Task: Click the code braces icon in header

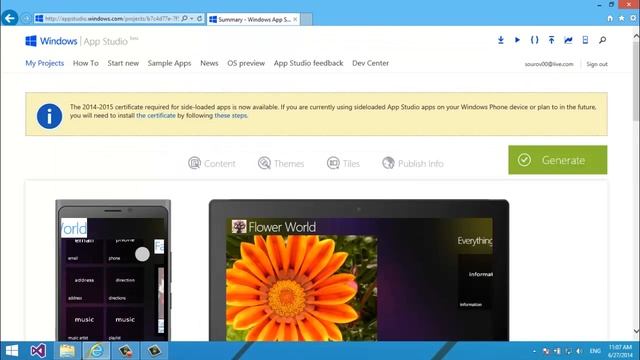Action: coord(534,40)
